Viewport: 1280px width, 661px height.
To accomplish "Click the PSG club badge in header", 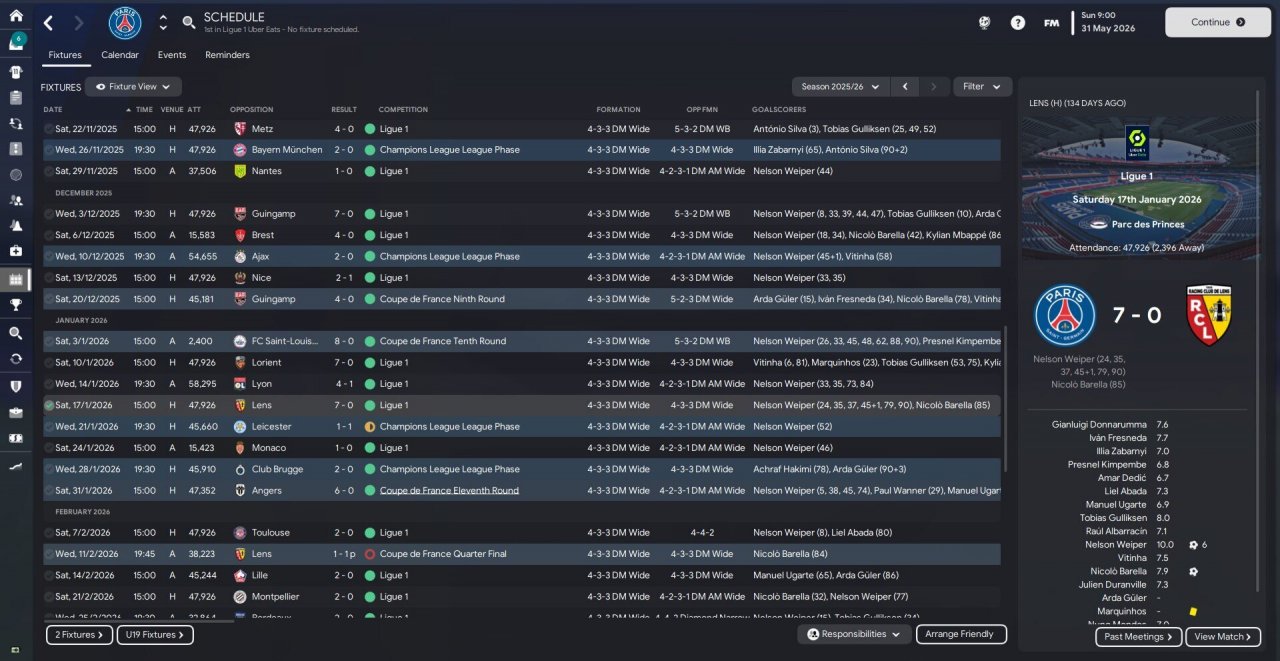I will pyautogui.click(x=125, y=22).
